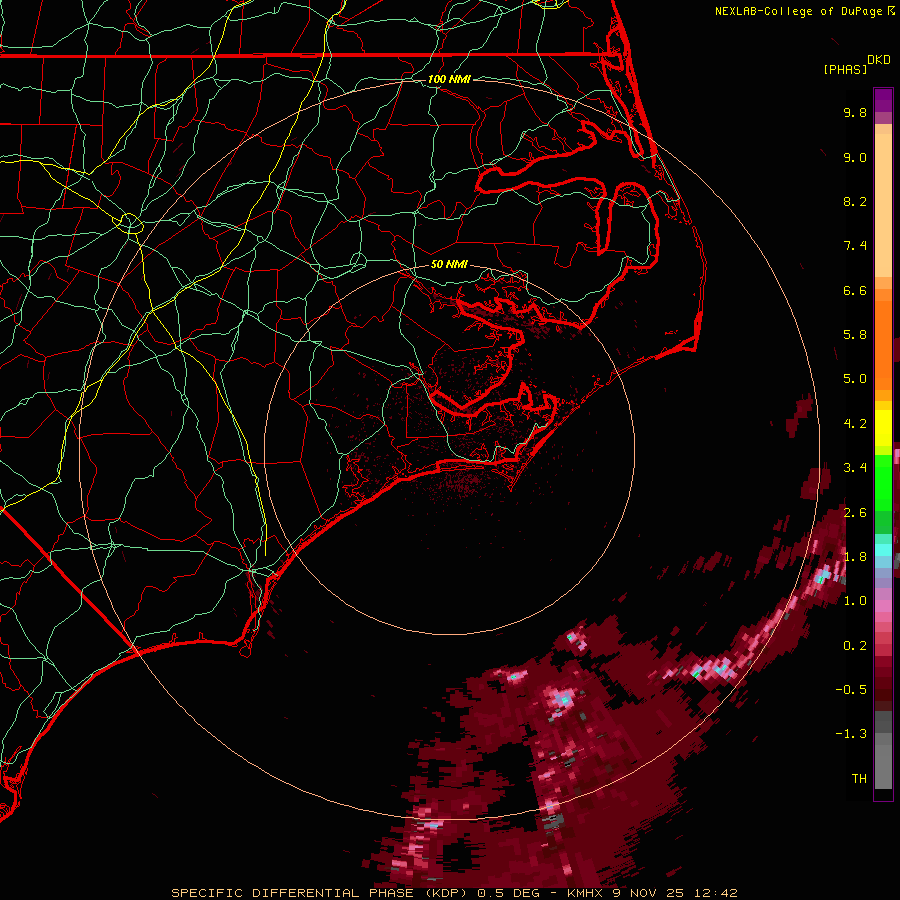
Task: Click the 1.8 scale value
Action: click(x=855, y=557)
